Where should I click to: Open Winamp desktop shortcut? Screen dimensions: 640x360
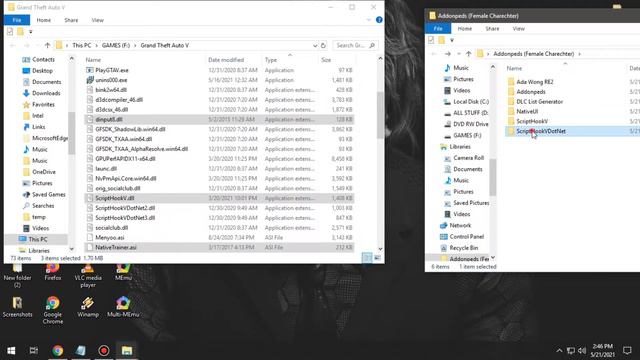pyautogui.click(x=88, y=307)
